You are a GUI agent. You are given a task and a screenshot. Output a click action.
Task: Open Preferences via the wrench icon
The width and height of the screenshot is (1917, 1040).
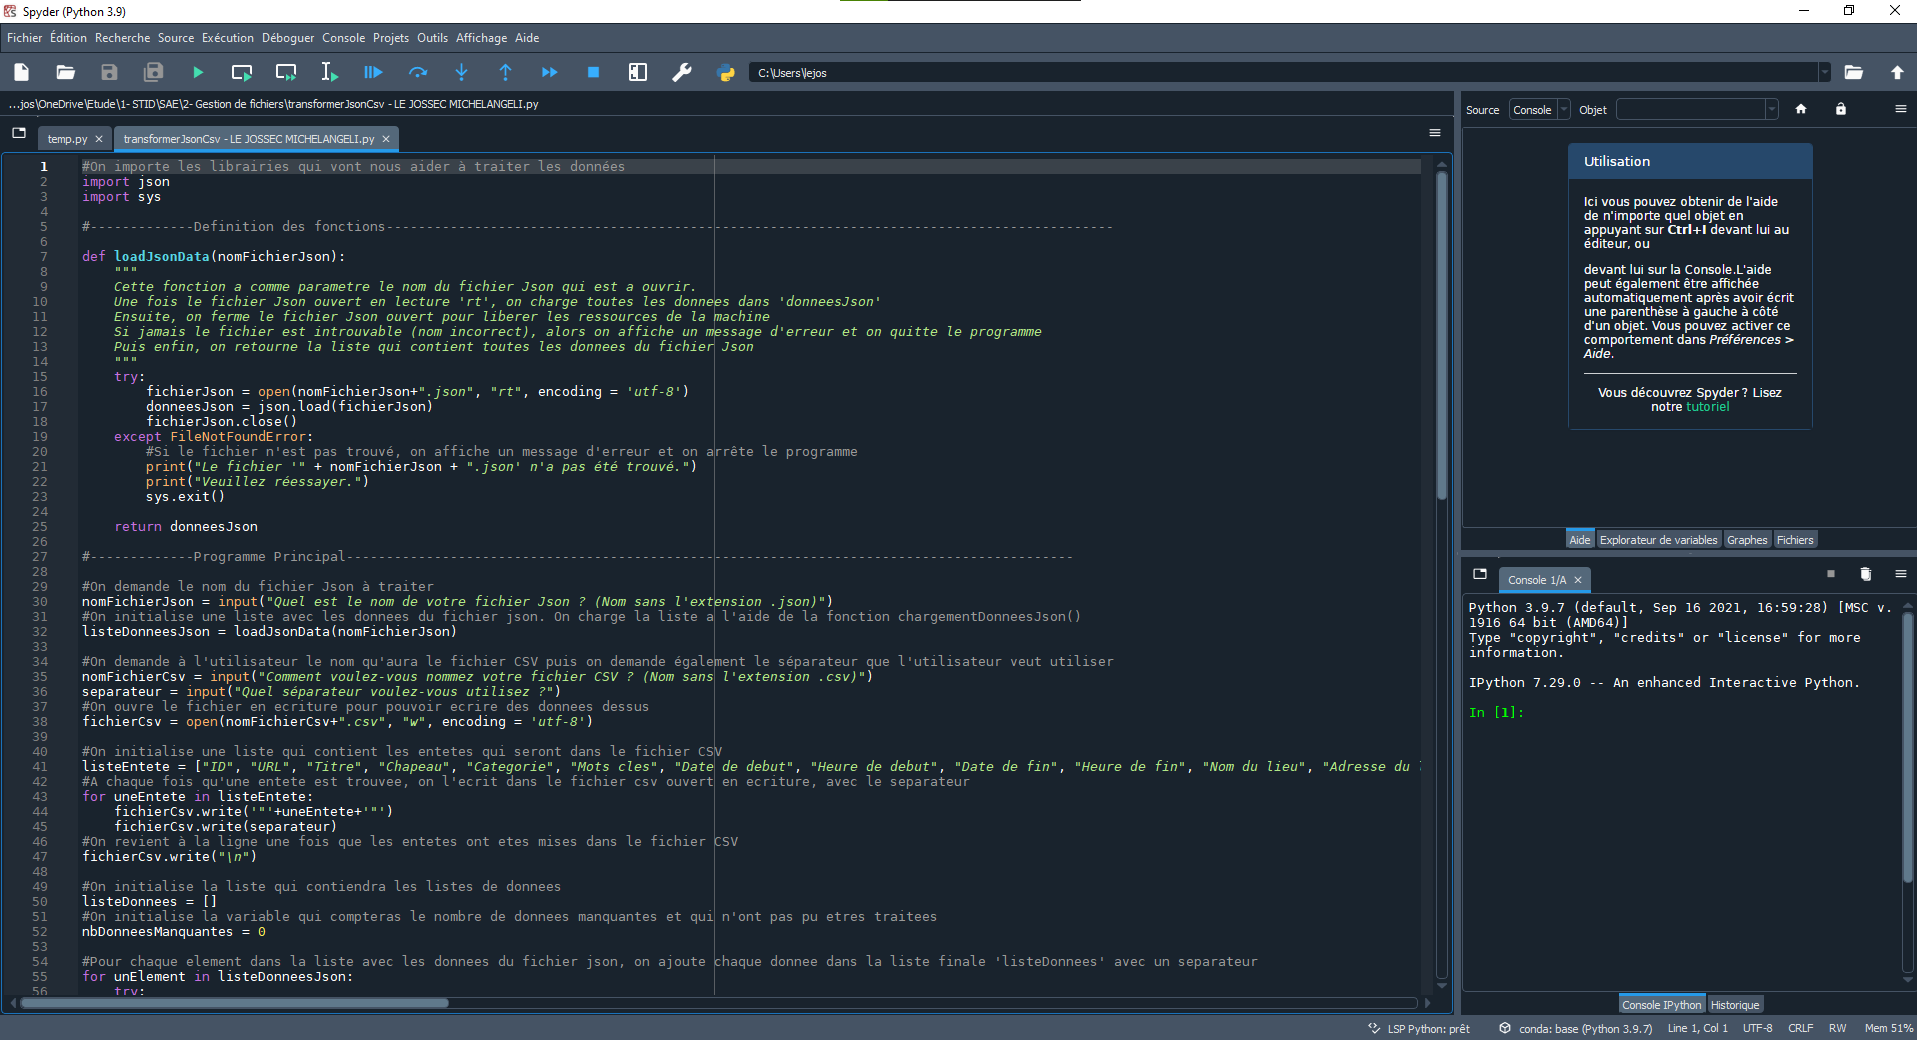click(x=682, y=72)
